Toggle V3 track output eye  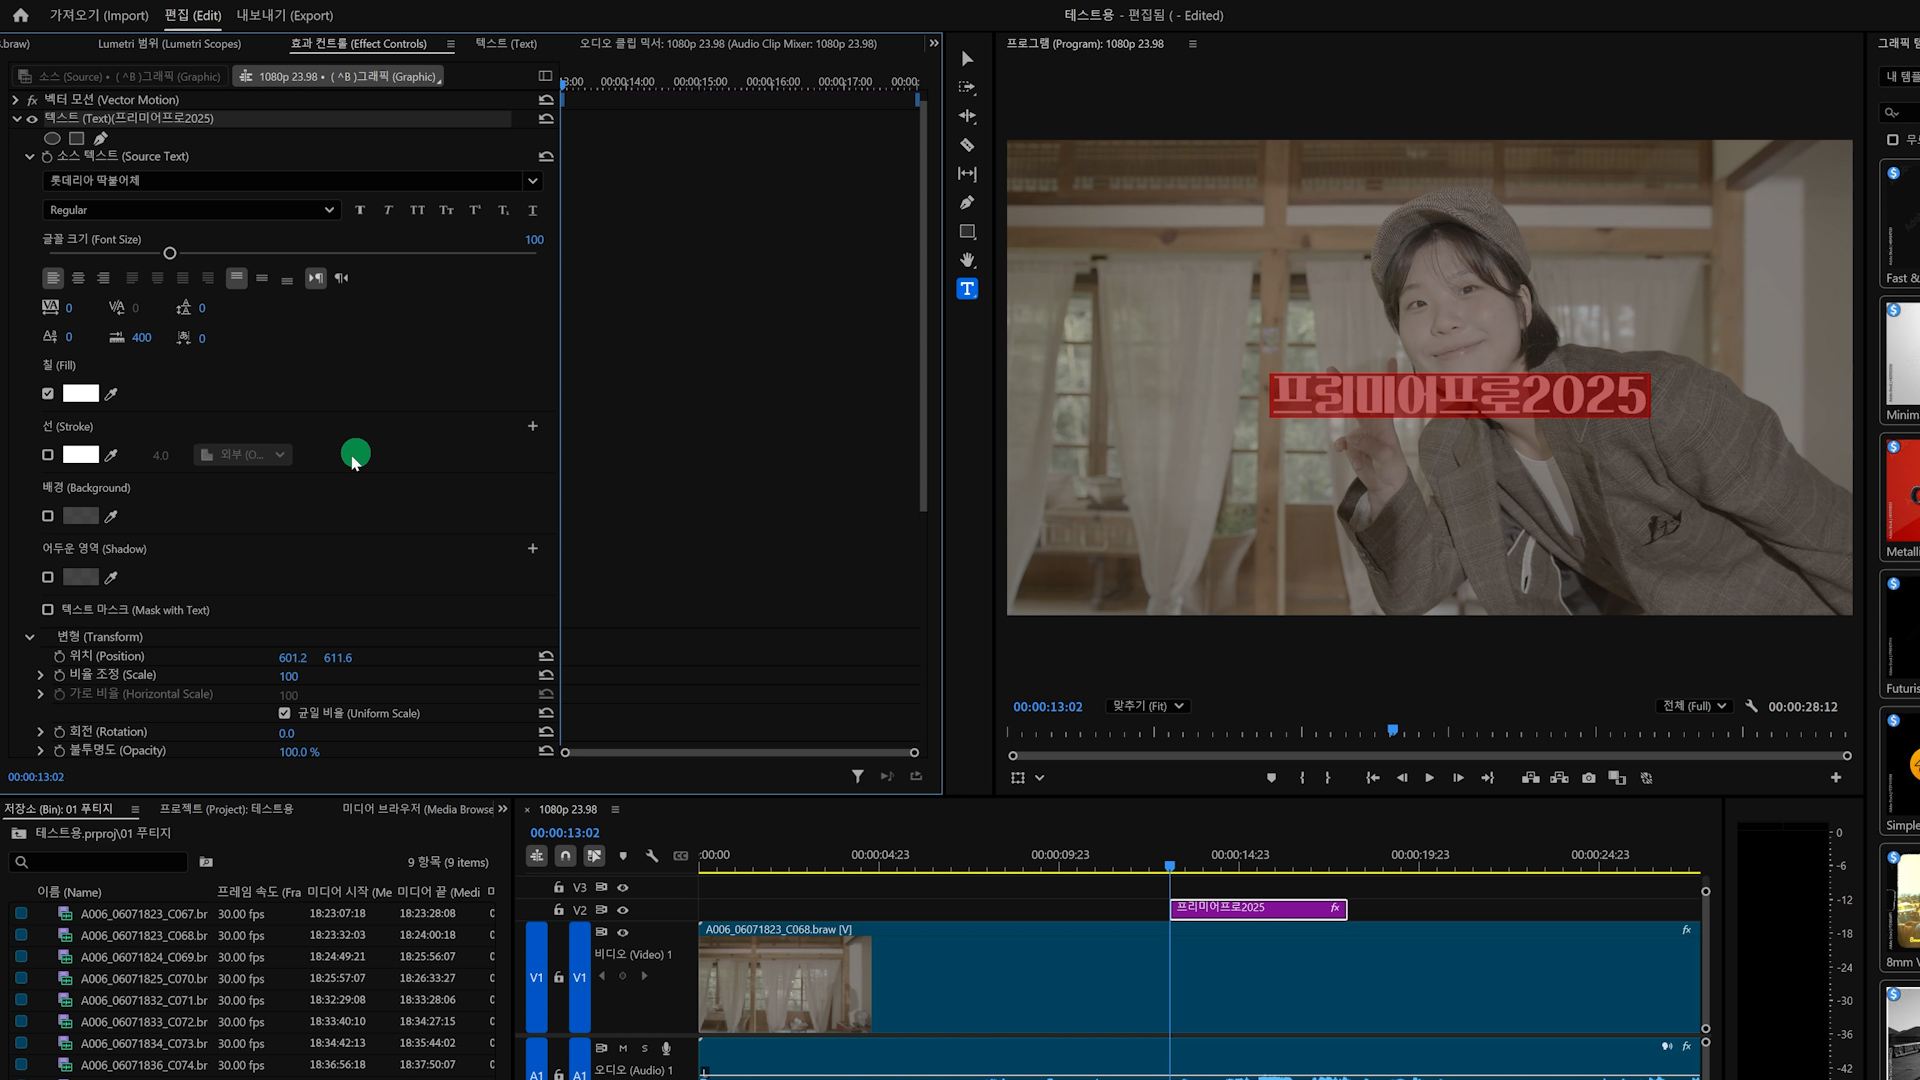[623, 887]
